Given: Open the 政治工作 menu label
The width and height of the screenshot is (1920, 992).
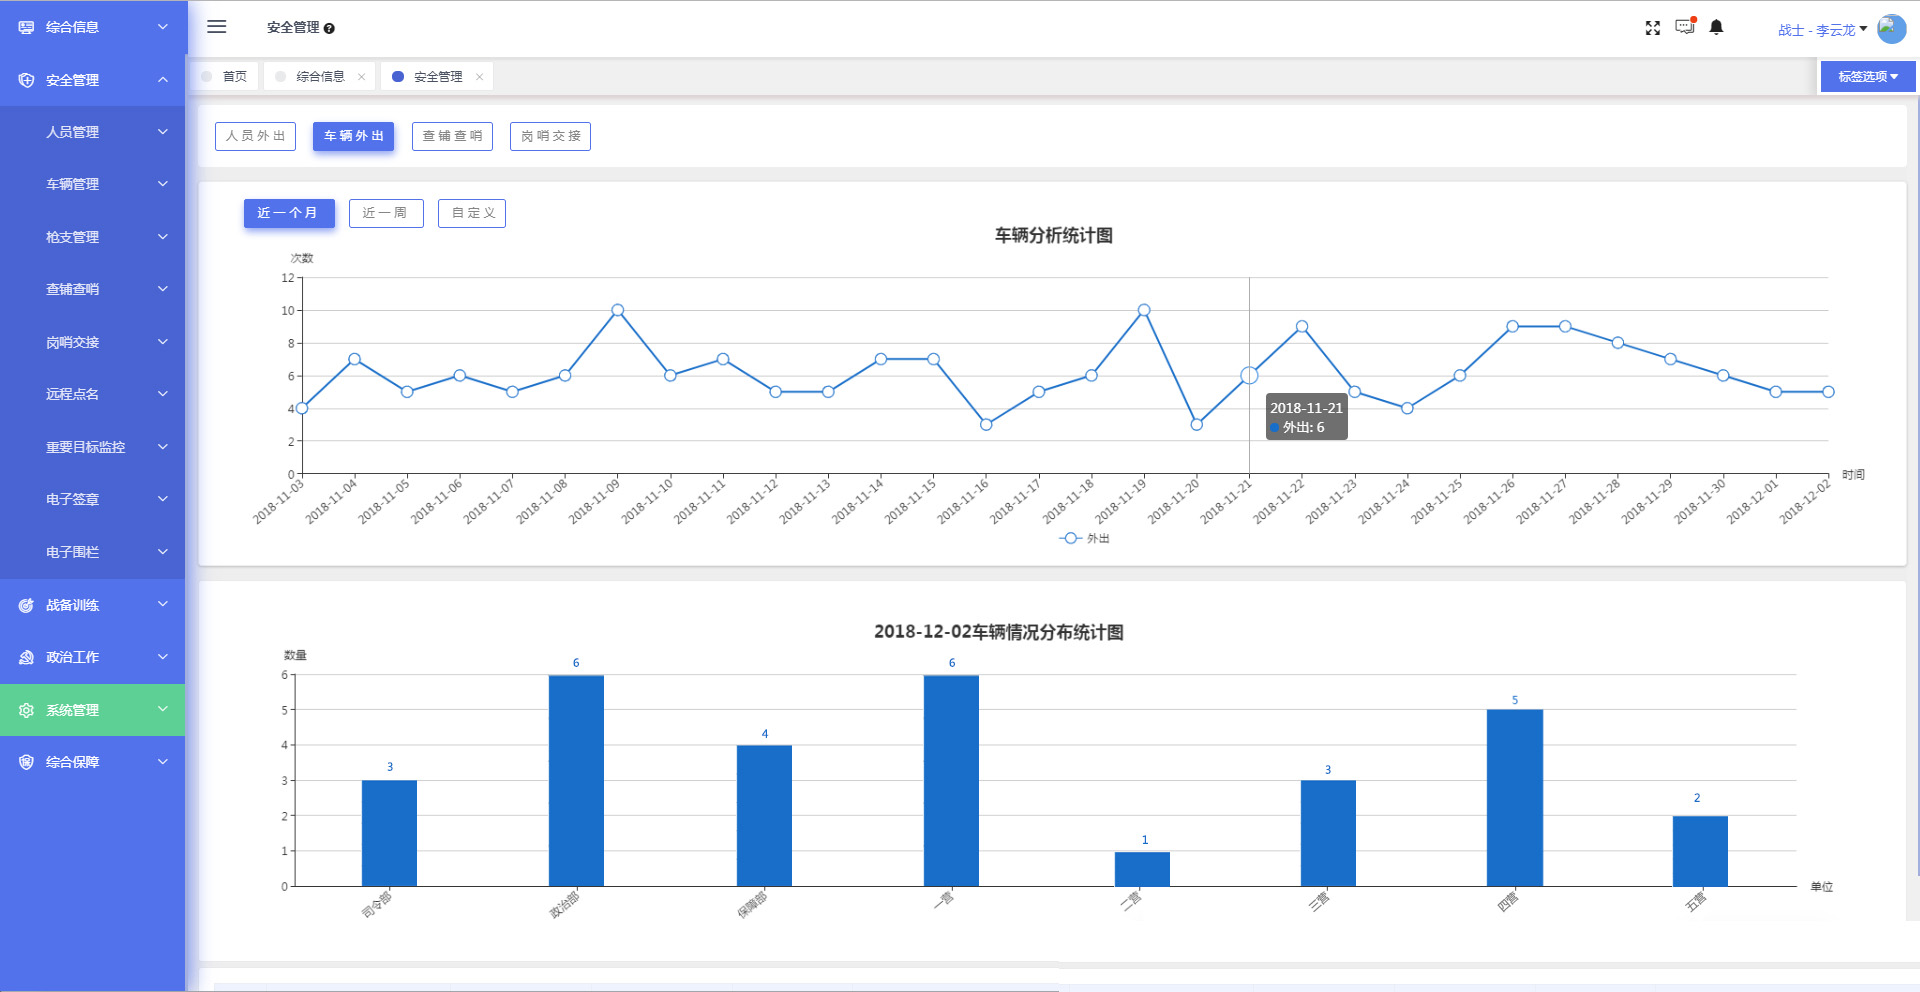Looking at the screenshot, I should [72, 657].
